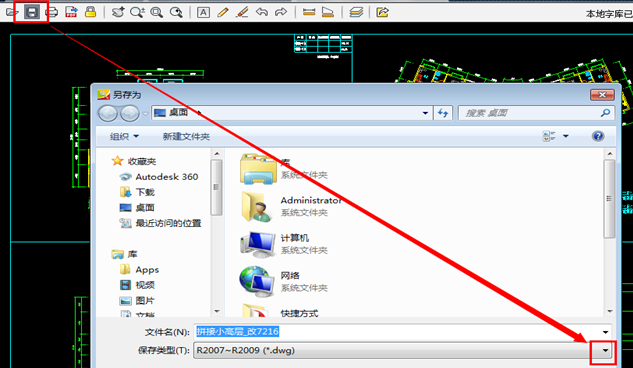Select the Pencil drawing tool

(222, 12)
